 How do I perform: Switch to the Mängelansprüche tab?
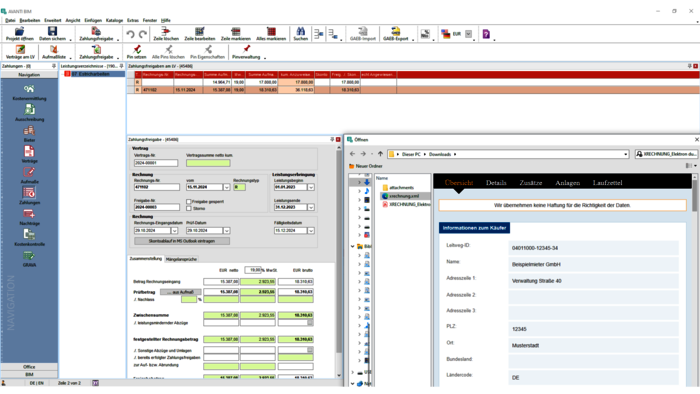click(181, 259)
